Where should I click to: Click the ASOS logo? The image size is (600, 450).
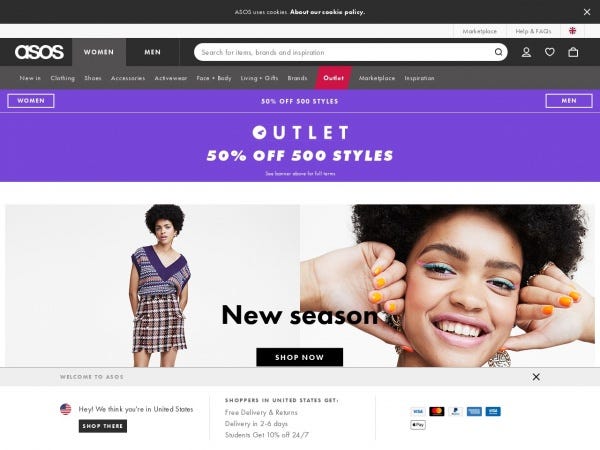point(39,52)
